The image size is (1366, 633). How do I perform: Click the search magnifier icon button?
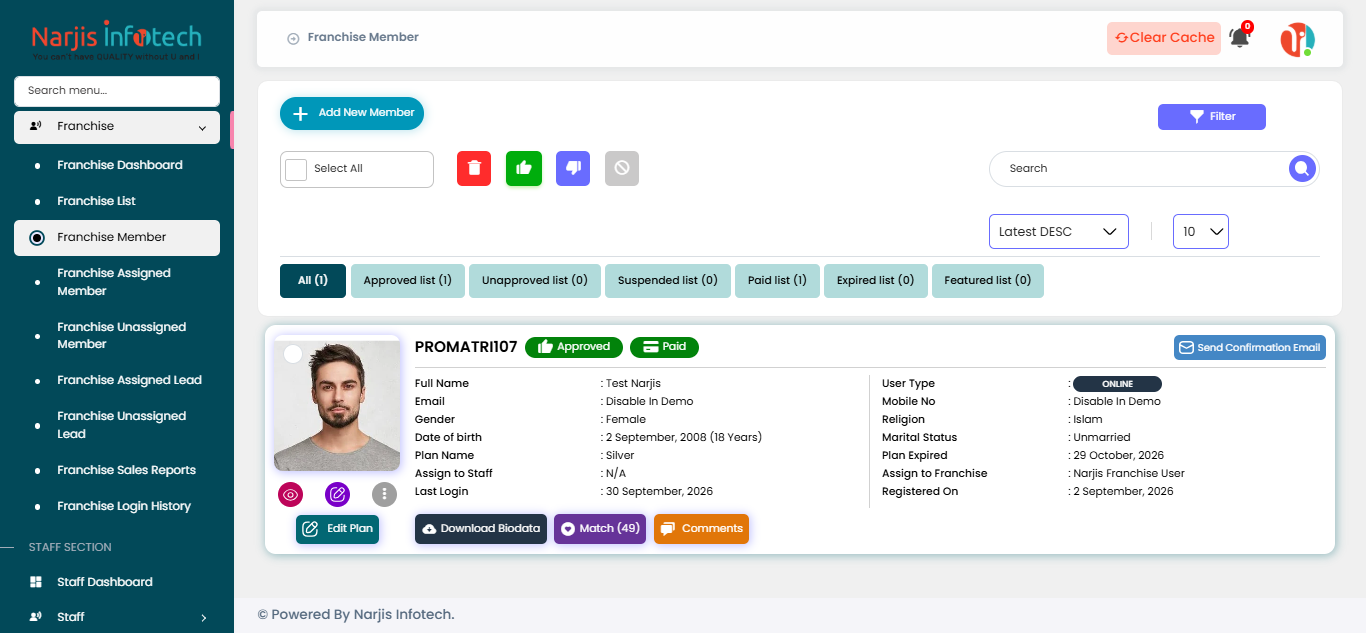click(1301, 169)
